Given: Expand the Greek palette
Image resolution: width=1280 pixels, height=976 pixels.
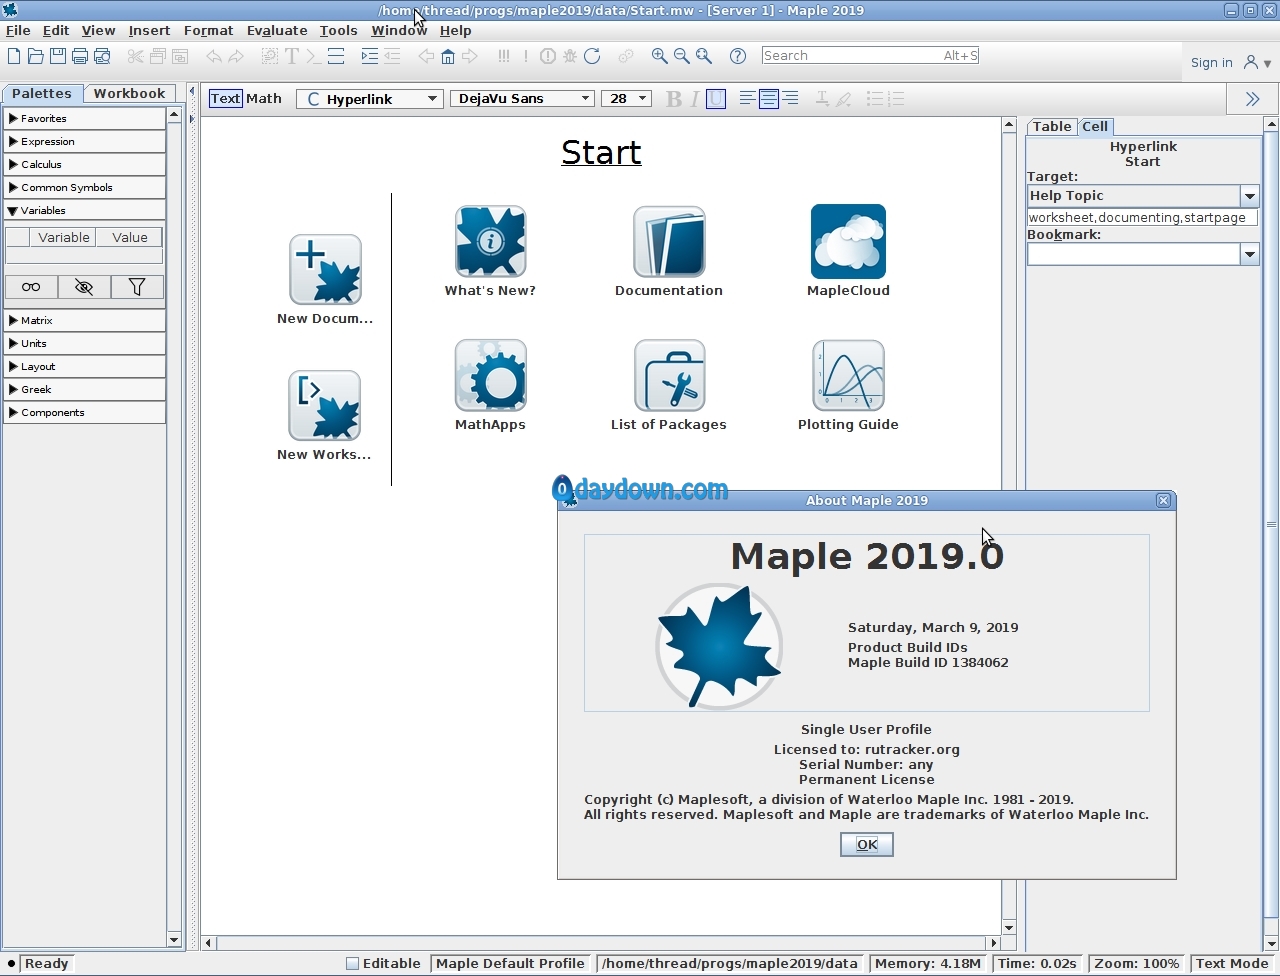Looking at the screenshot, I should [x=84, y=389].
